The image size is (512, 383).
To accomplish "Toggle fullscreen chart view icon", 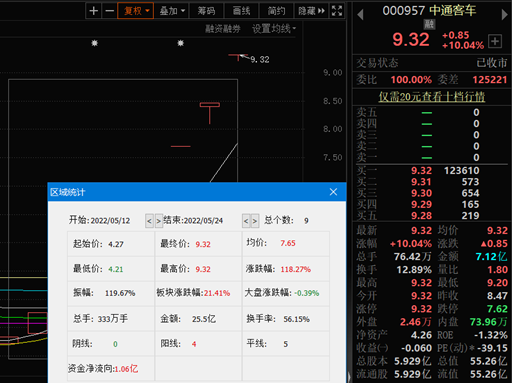I will (337, 11).
